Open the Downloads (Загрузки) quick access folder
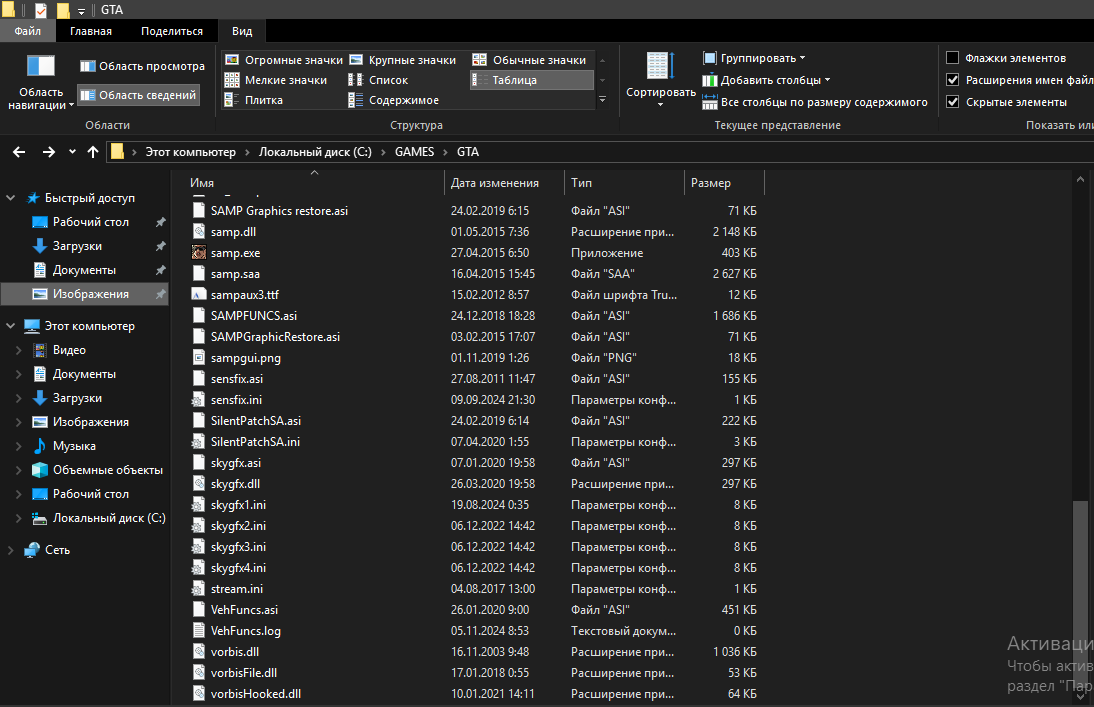The width and height of the screenshot is (1094, 707). coord(77,246)
